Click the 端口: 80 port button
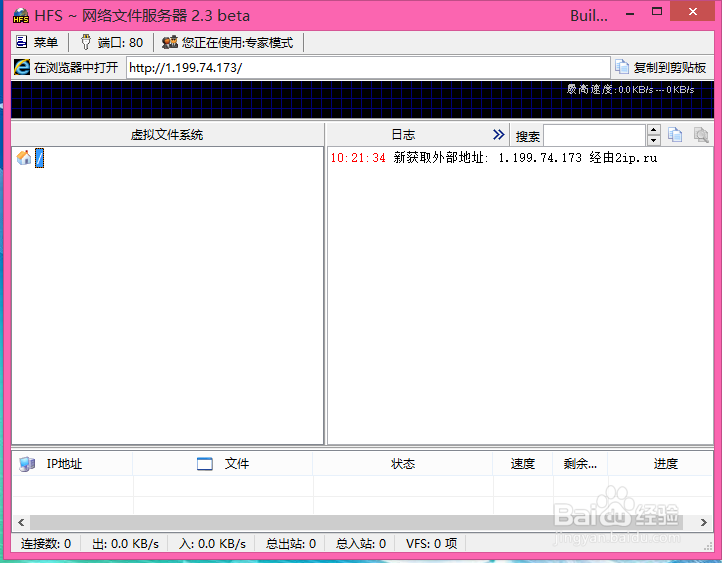This screenshot has width=722, height=563. coord(112,42)
